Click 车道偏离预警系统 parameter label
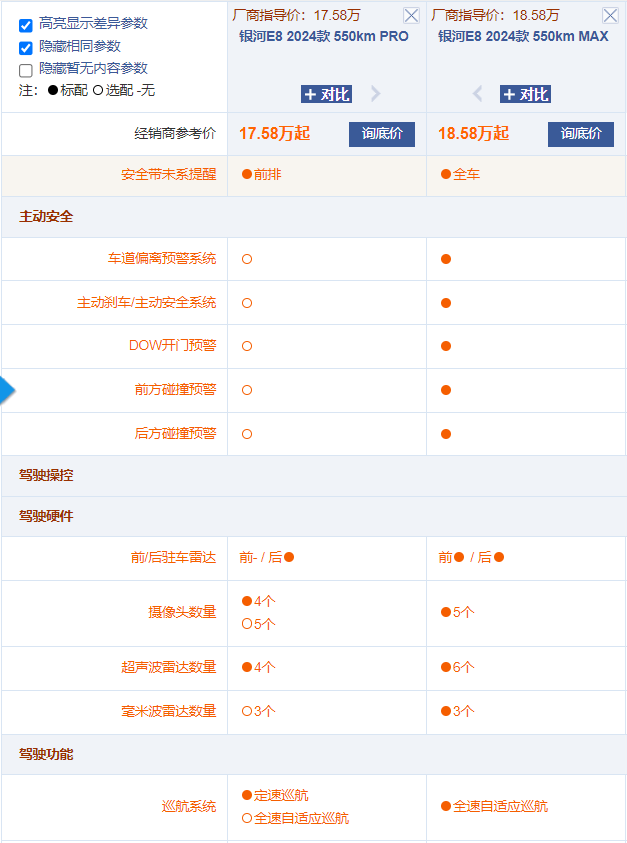627x843 pixels. 162,259
